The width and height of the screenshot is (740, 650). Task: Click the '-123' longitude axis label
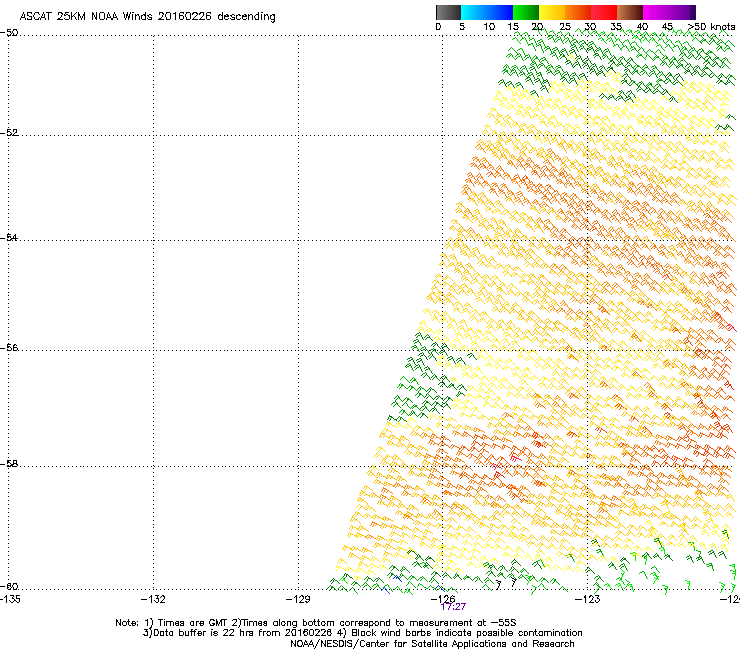coord(588,599)
